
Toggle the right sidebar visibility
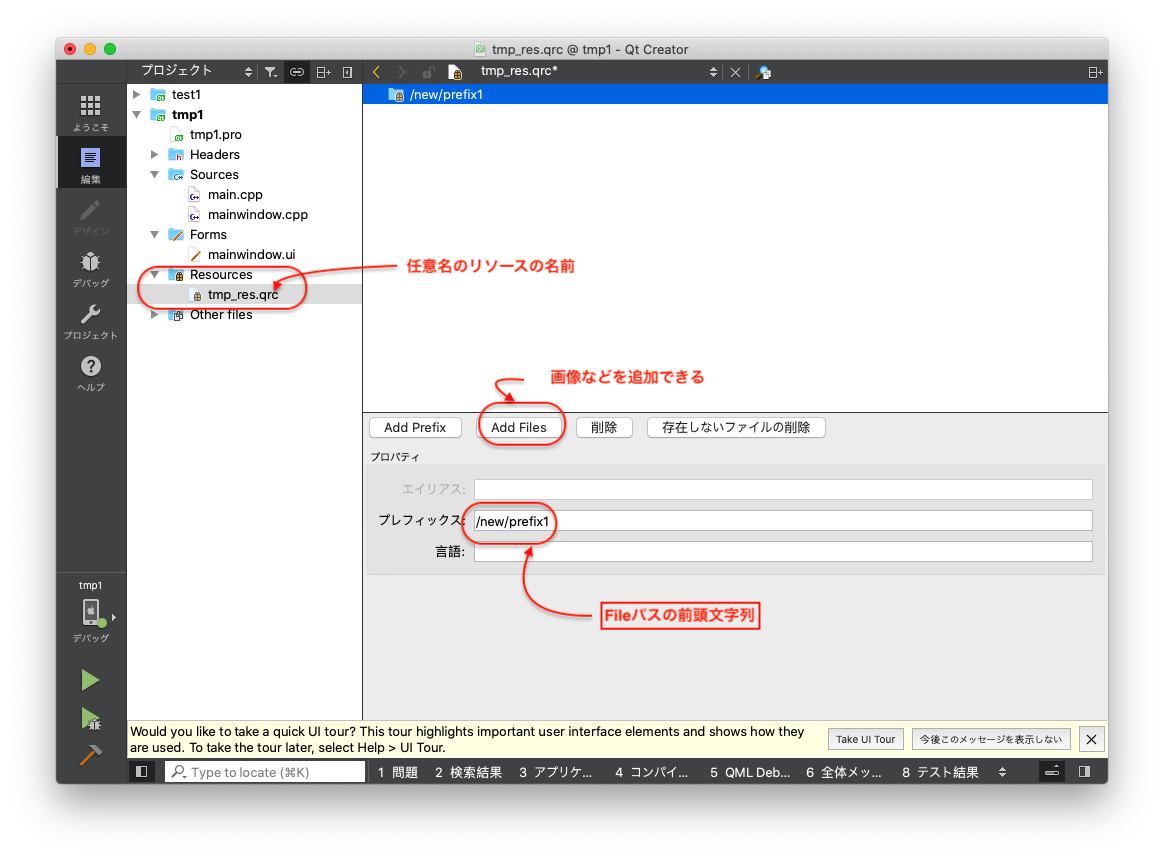(1085, 772)
